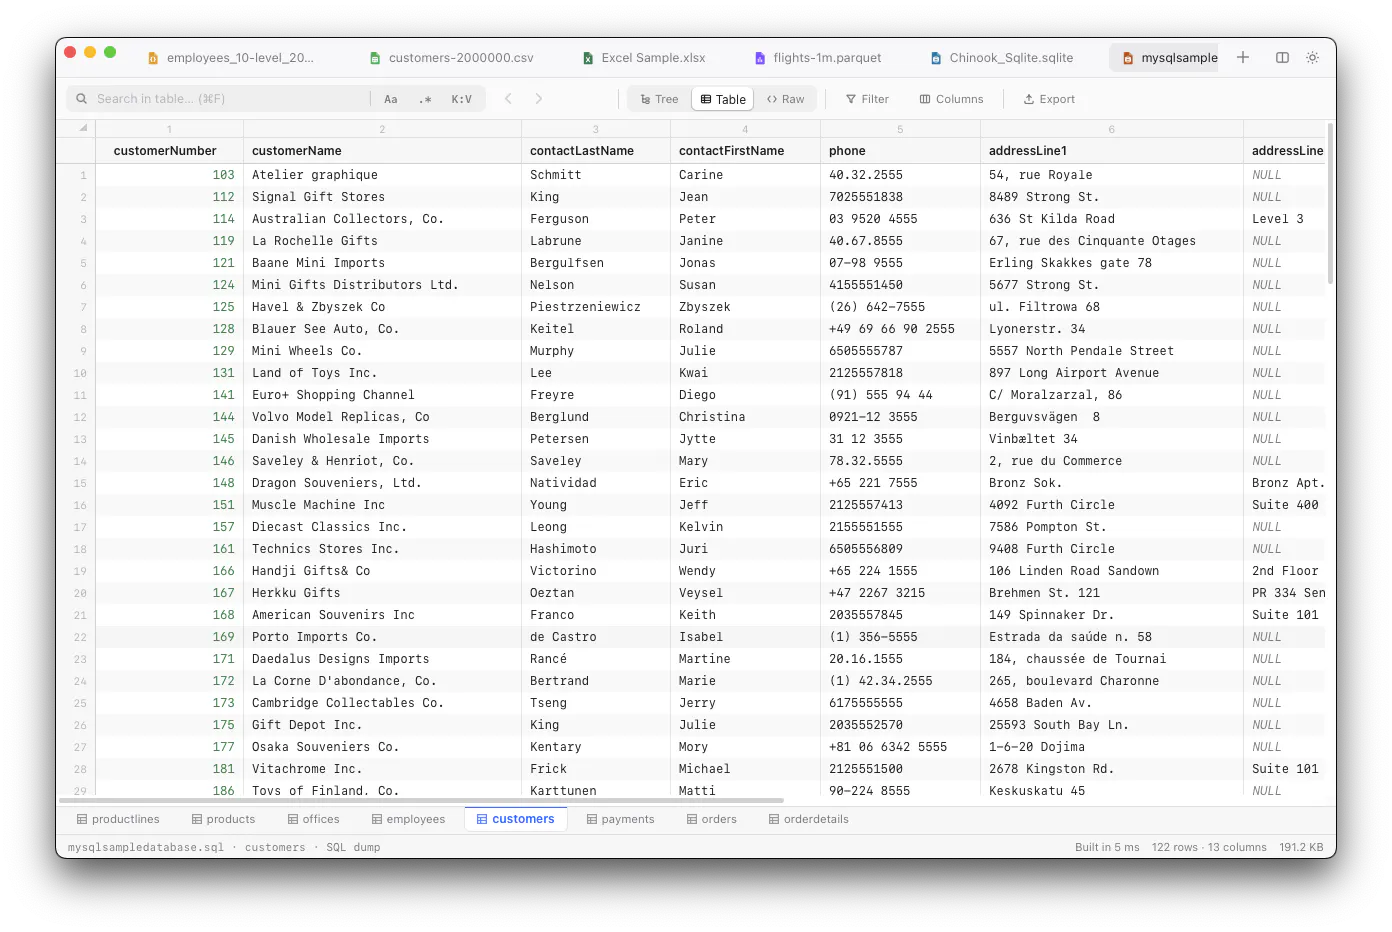Select cell 'Piestrzeniewicz'
The image size is (1392, 932).
596,307
